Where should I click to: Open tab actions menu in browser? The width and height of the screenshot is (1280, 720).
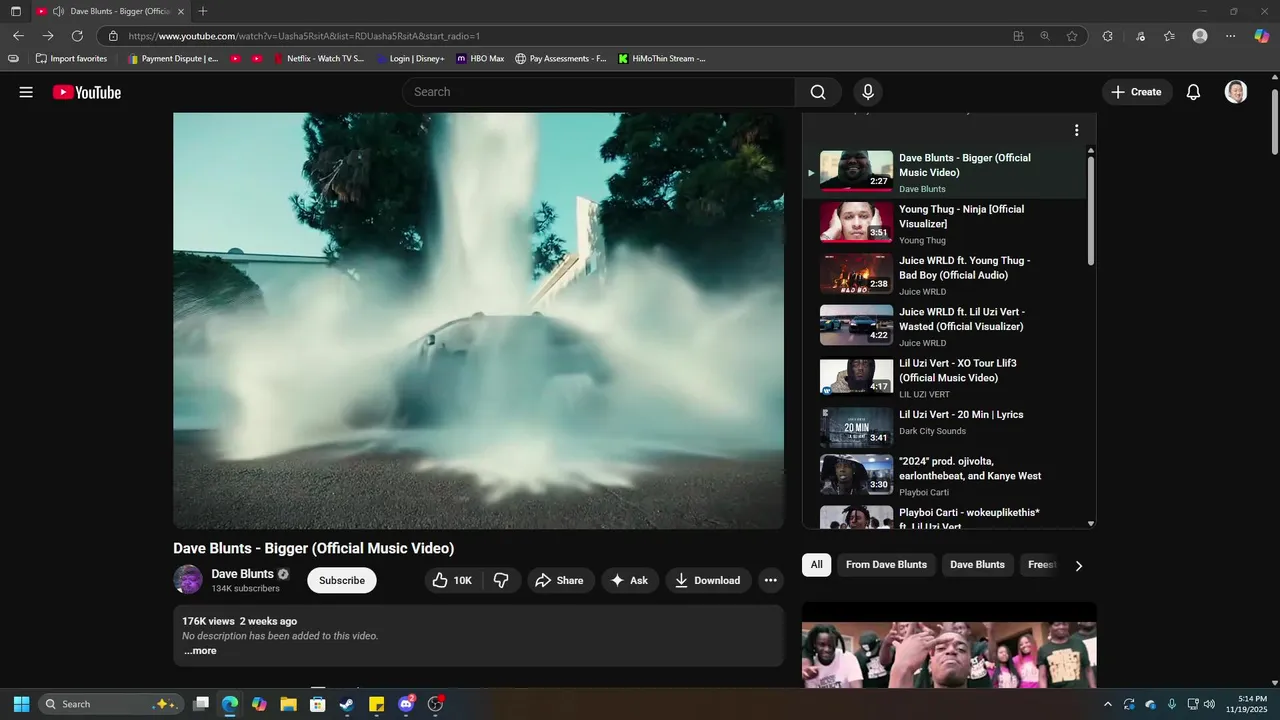click(x=15, y=11)
